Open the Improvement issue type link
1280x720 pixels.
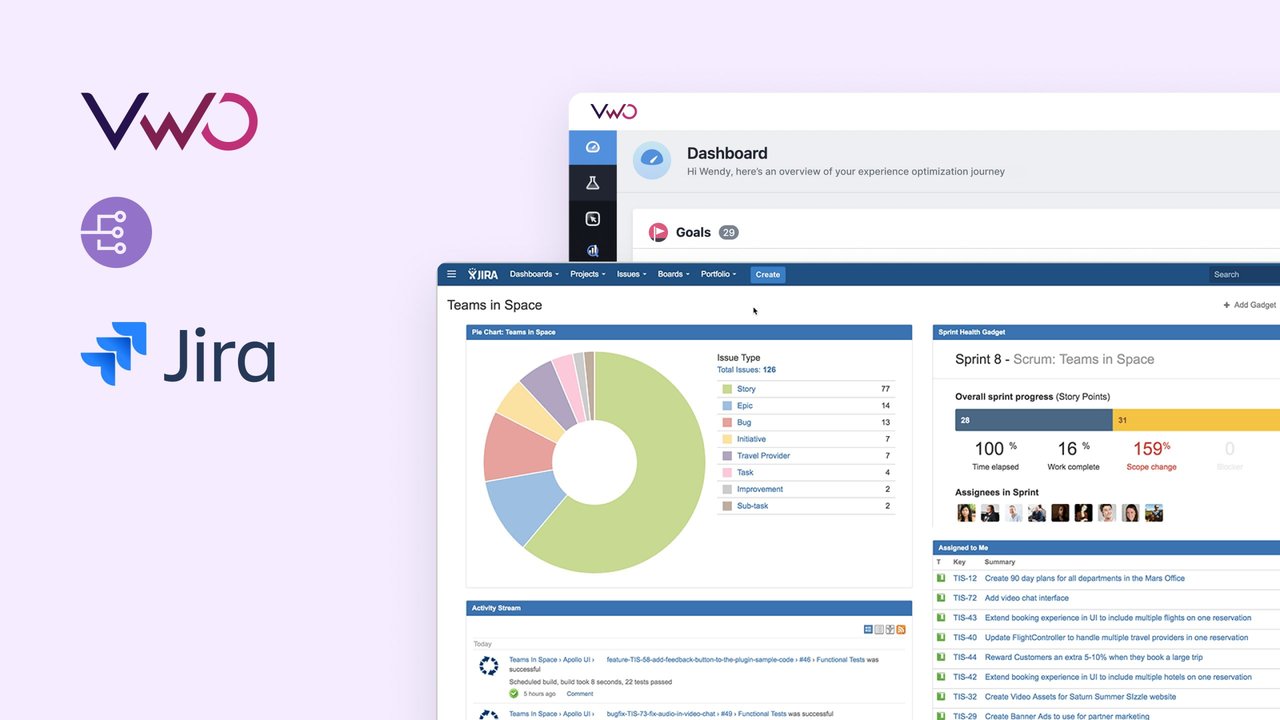(760, 489)
